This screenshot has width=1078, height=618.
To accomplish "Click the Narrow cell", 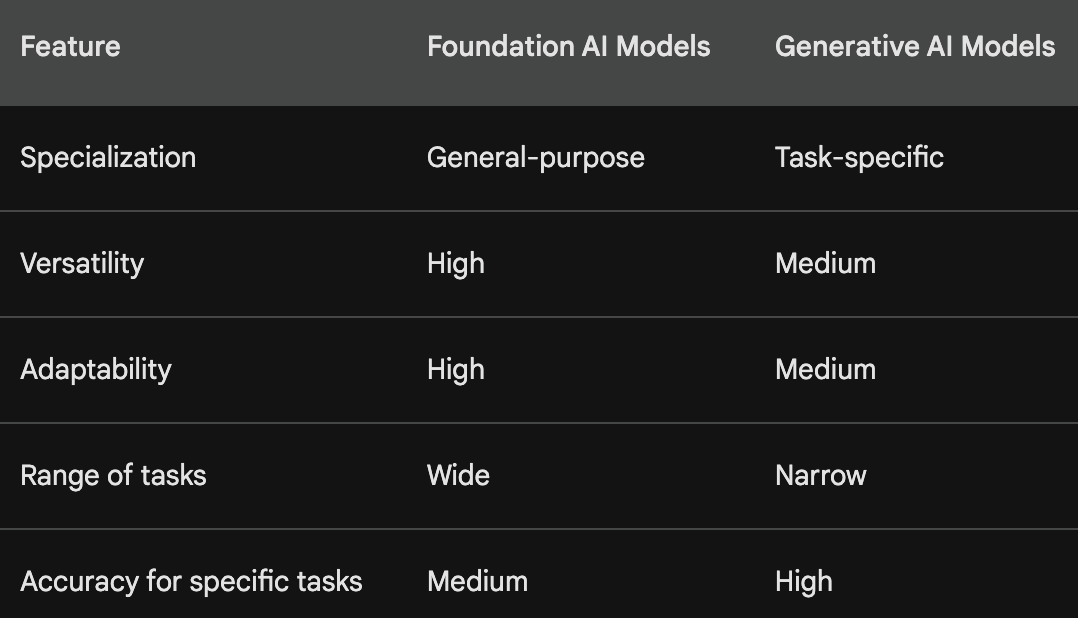I will pos(821,476).
